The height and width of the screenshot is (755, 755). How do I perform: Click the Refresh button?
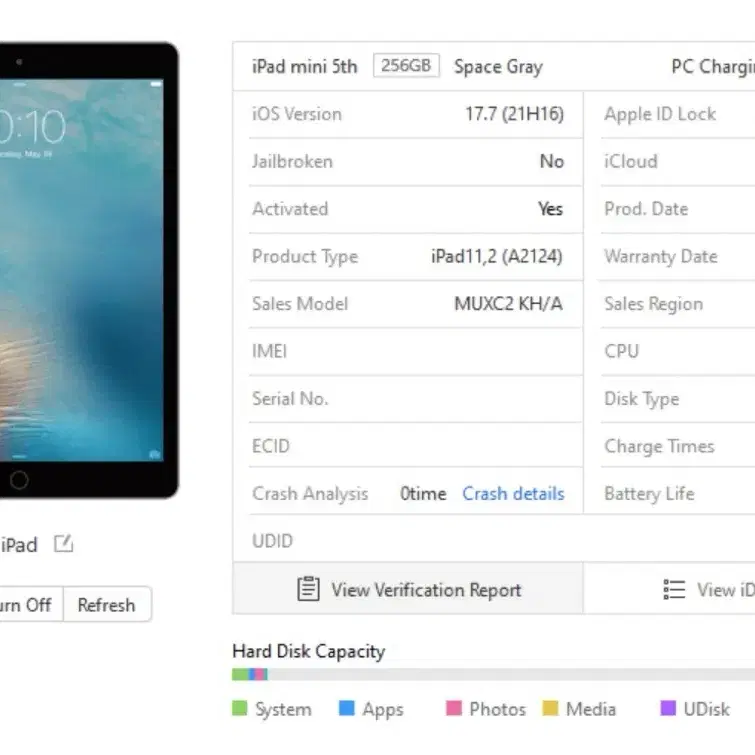coord(107,605)
